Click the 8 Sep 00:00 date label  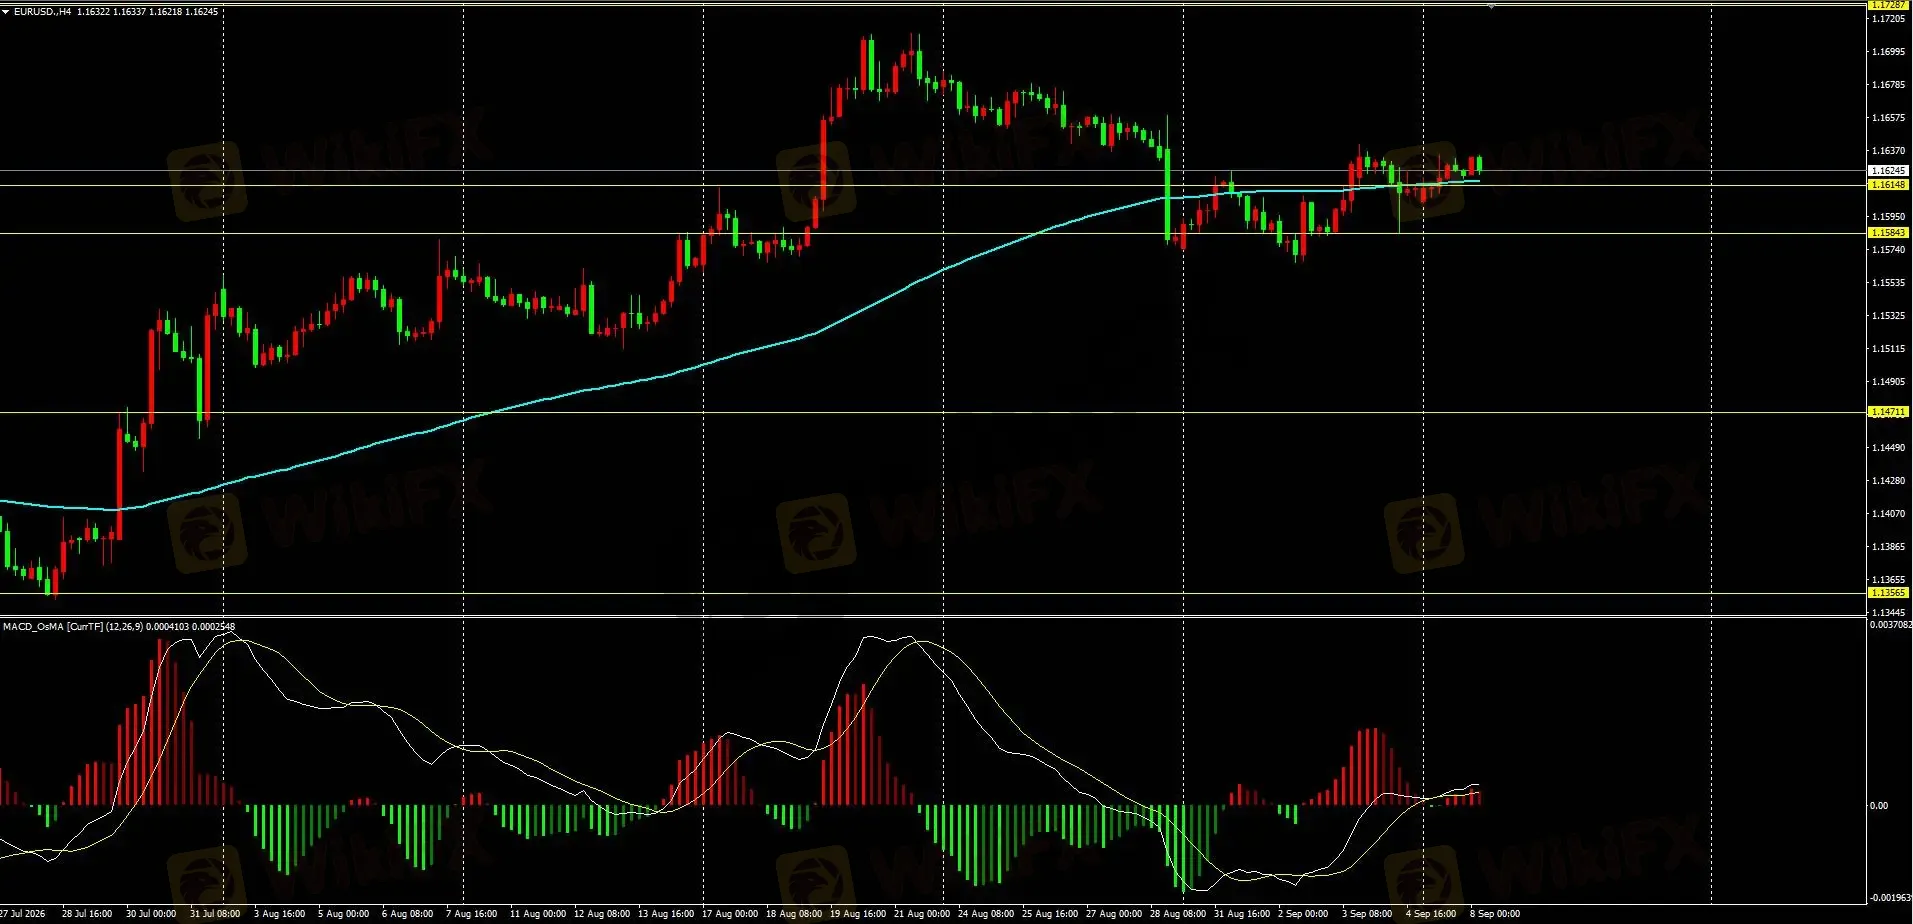coord(1495,914)
